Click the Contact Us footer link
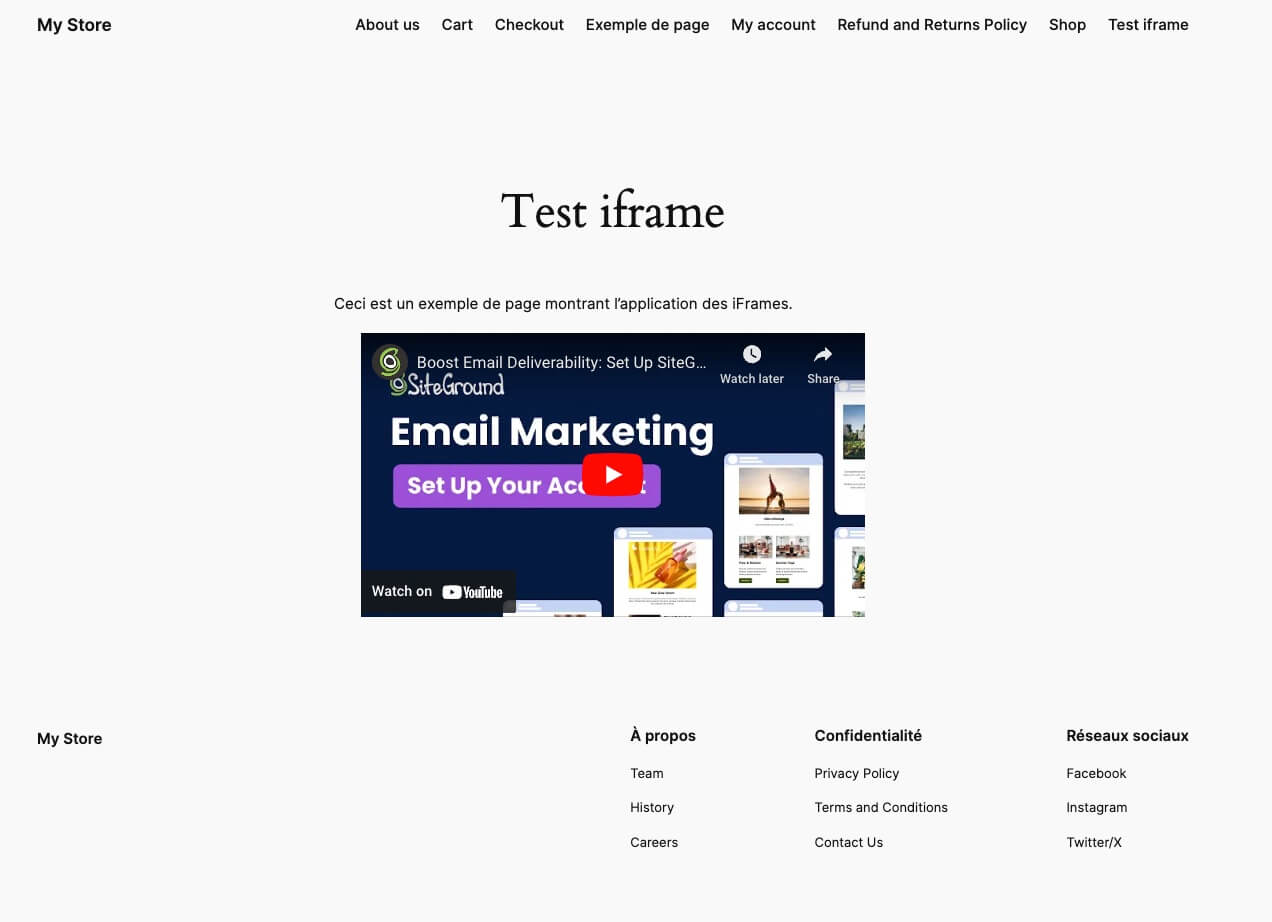The width and height of the screenshot is (1272, 922). [848, 842]
